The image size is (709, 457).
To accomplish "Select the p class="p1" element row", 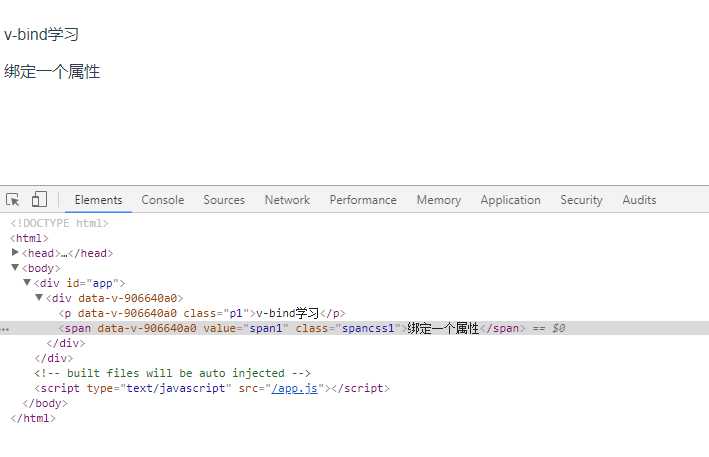I will (202, 313).
